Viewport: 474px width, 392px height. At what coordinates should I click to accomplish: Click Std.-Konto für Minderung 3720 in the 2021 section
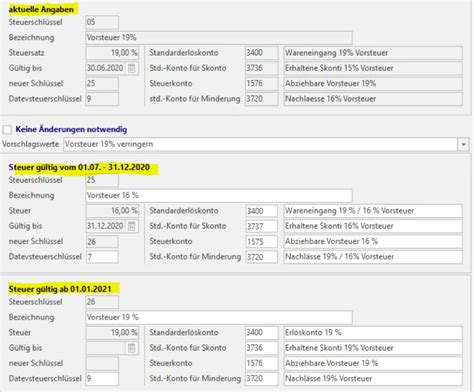261,379
